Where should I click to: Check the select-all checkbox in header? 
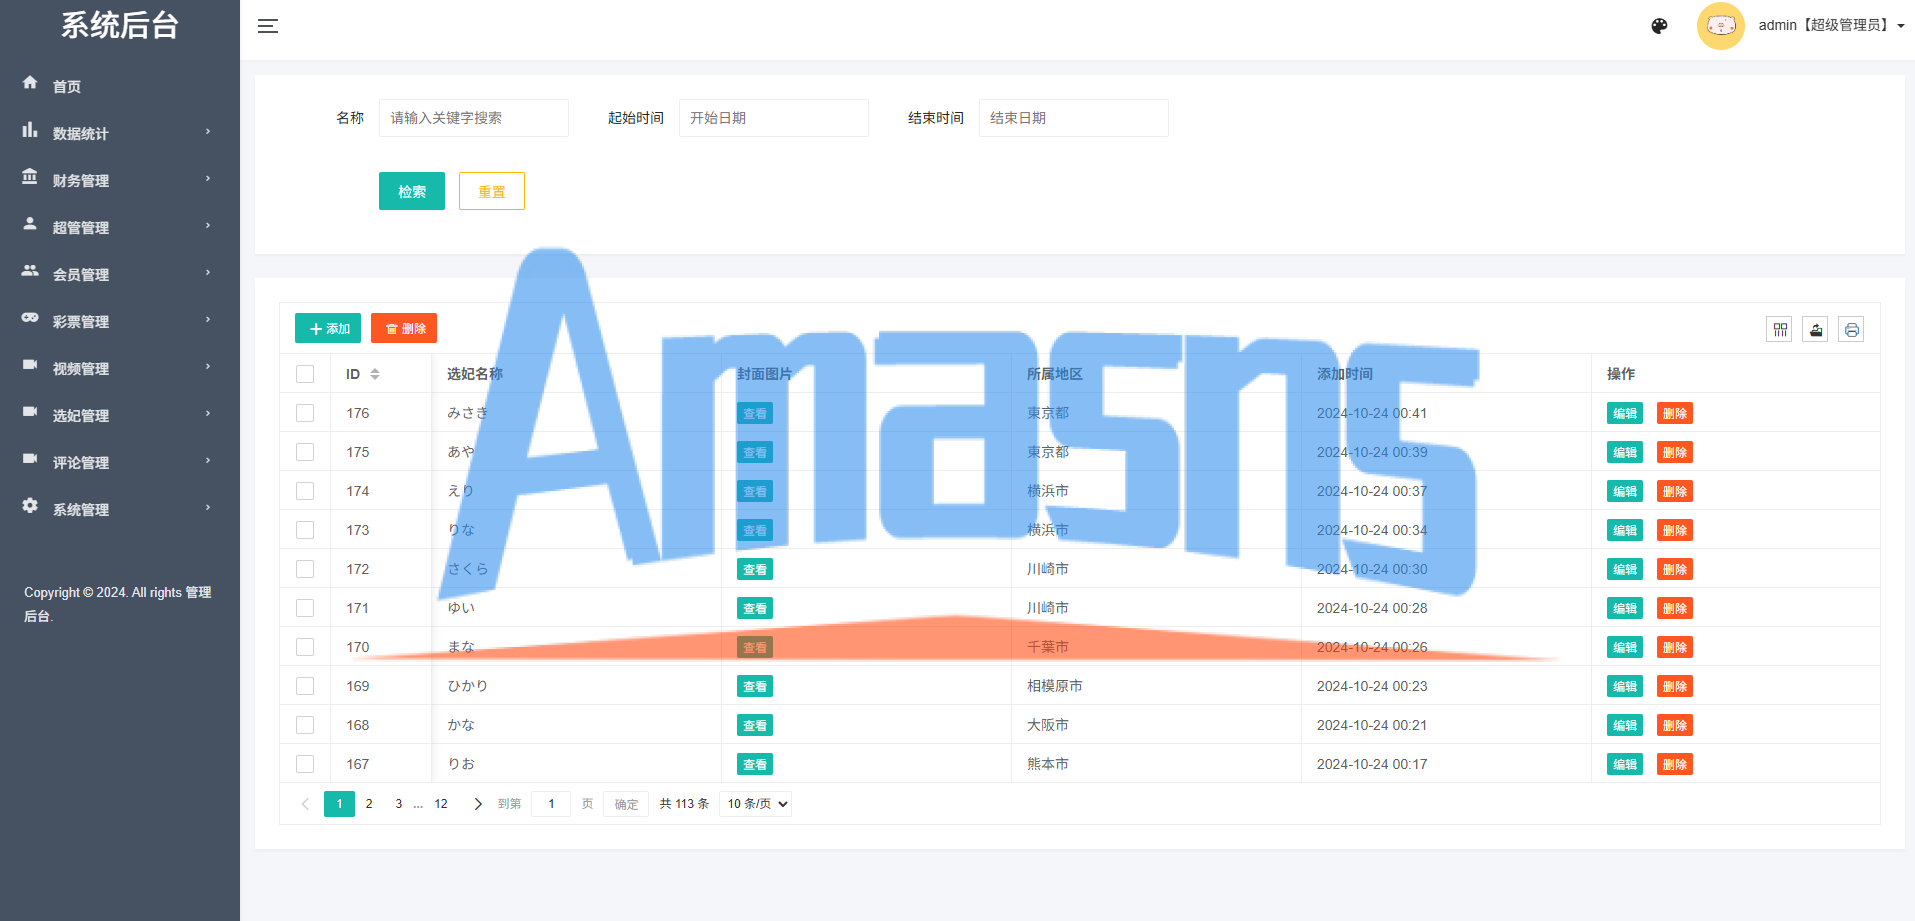pyautogui.click(x=305, y=374)
